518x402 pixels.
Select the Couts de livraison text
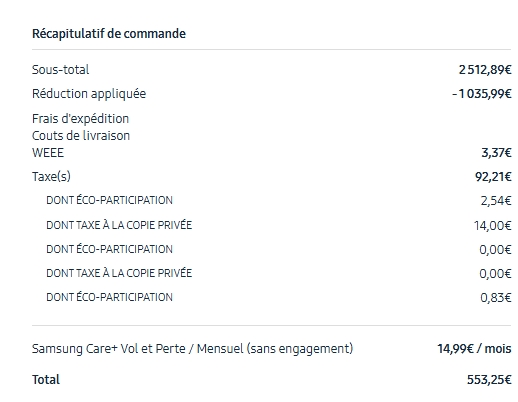pyautogui.click(x=81, y=136)
